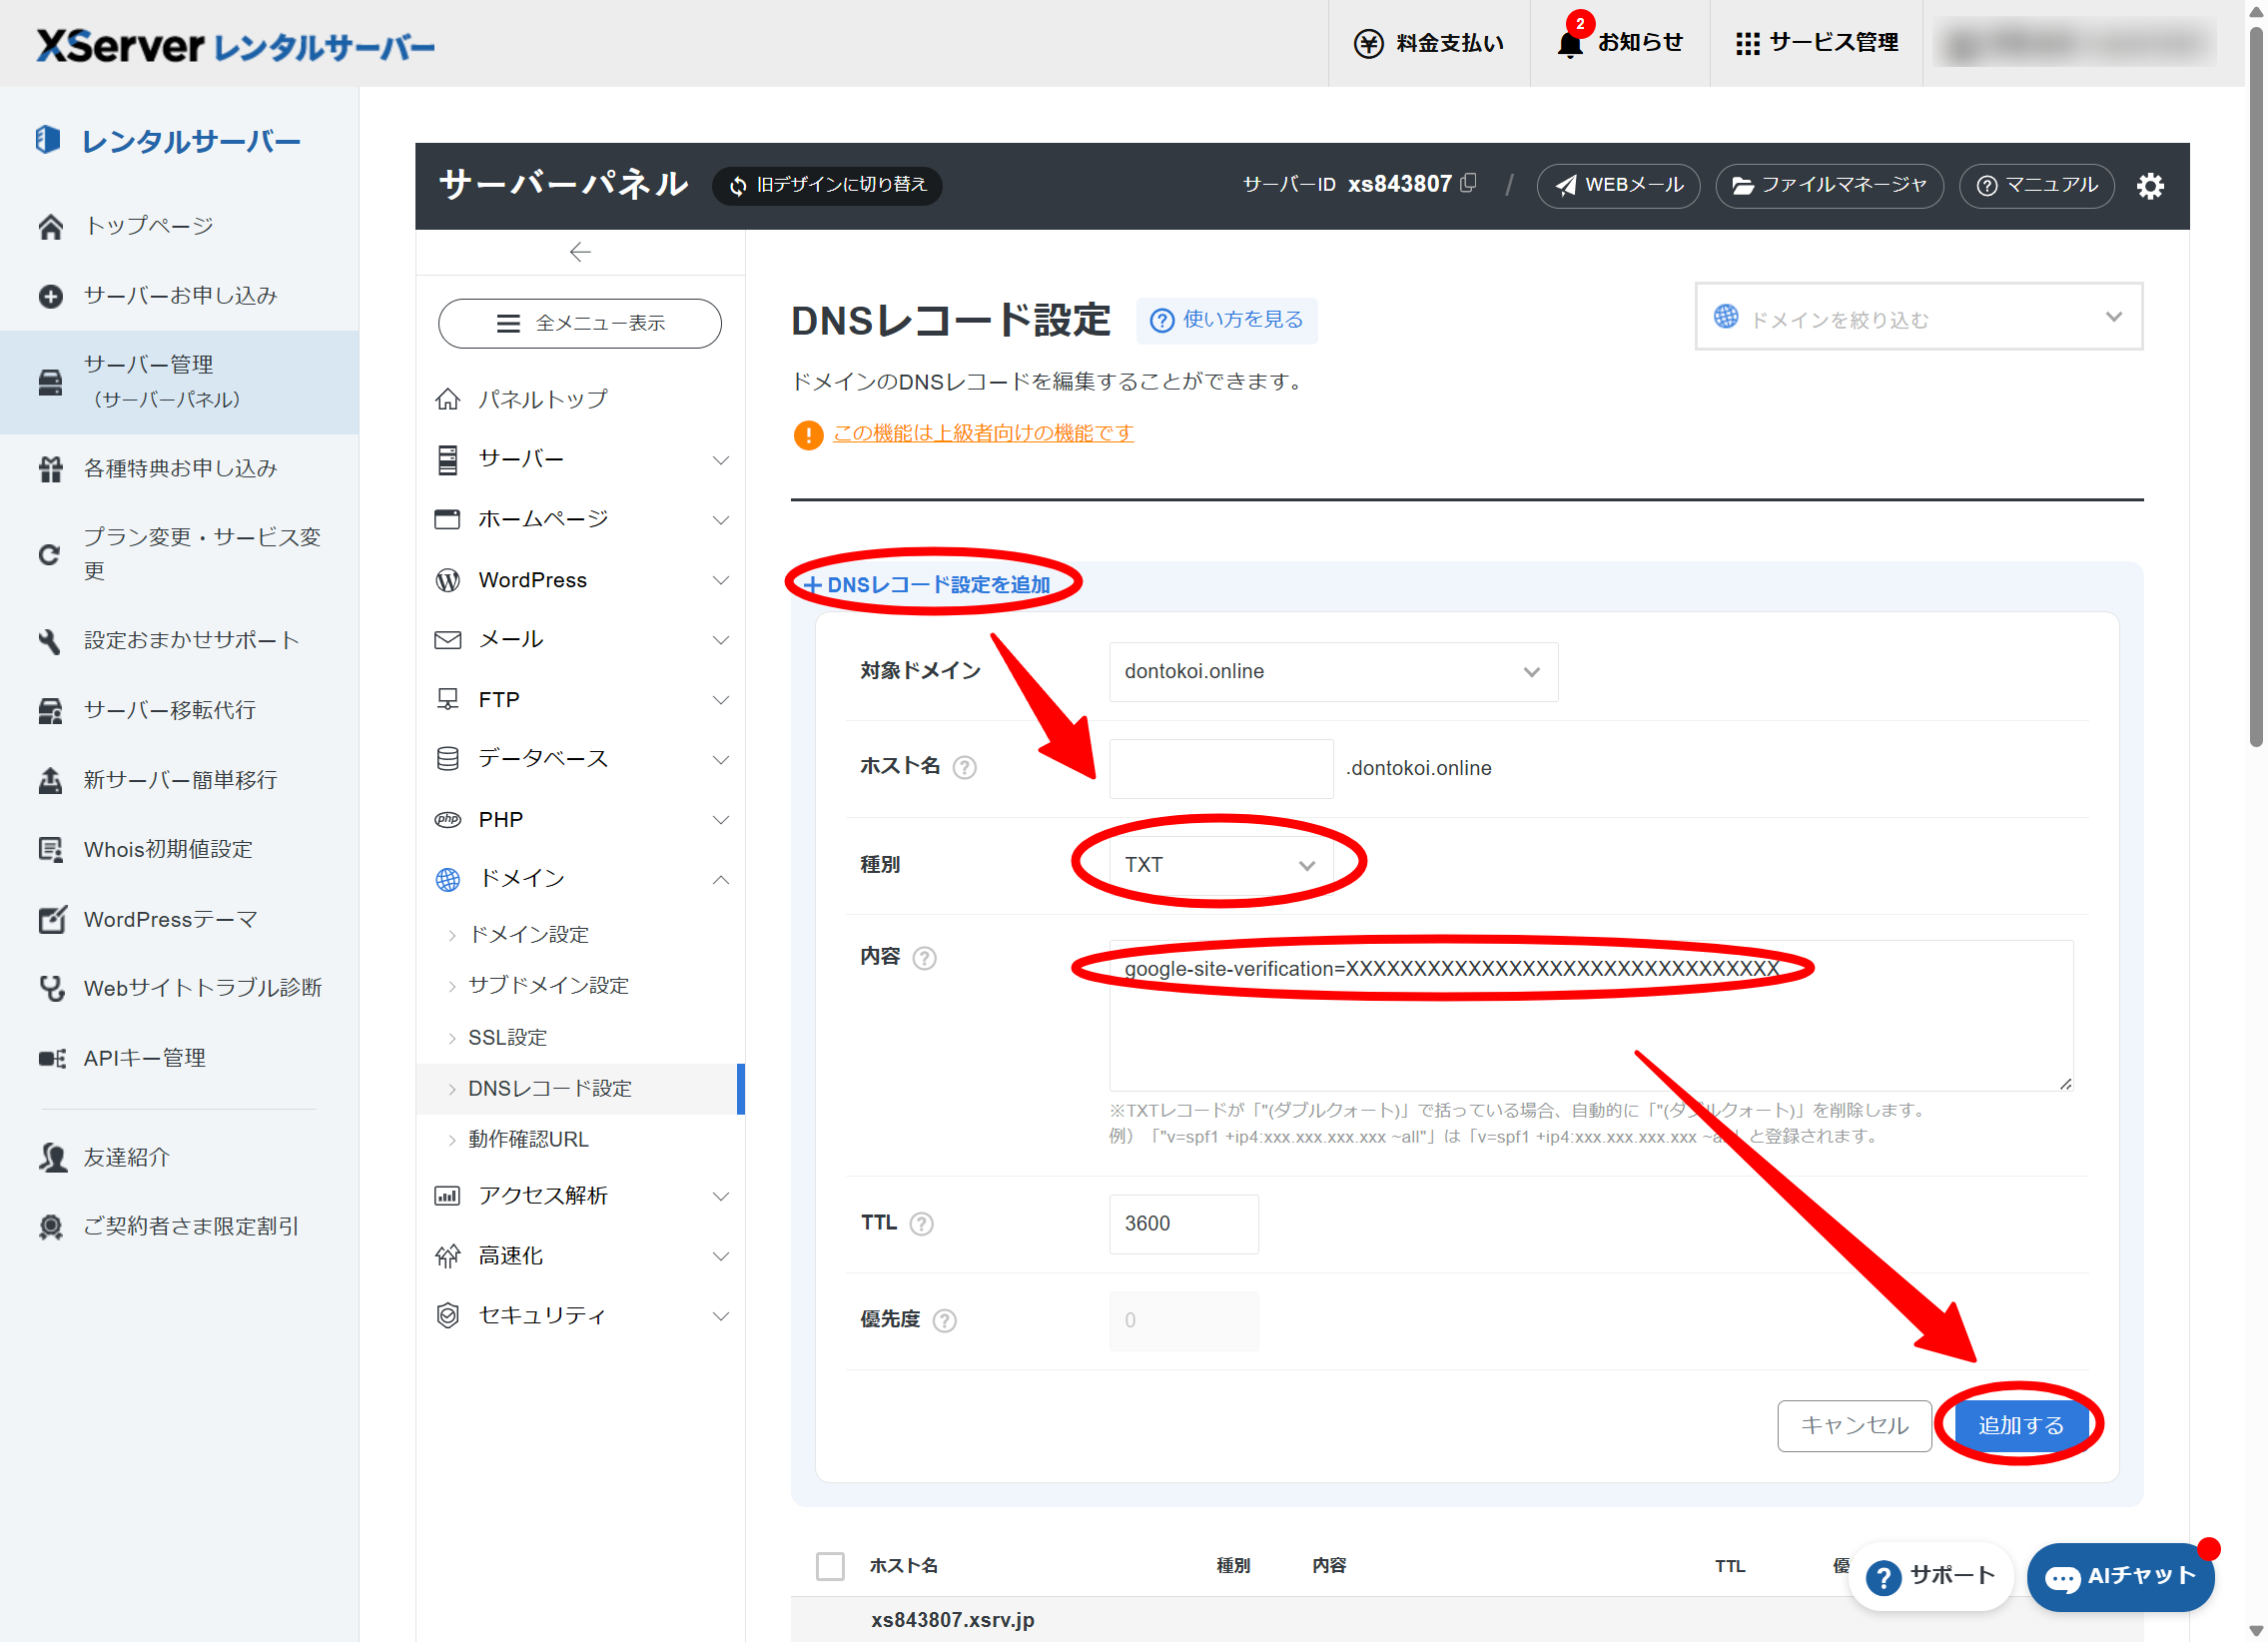Click the help icon next to ホスト名

(x=964, y=767)
